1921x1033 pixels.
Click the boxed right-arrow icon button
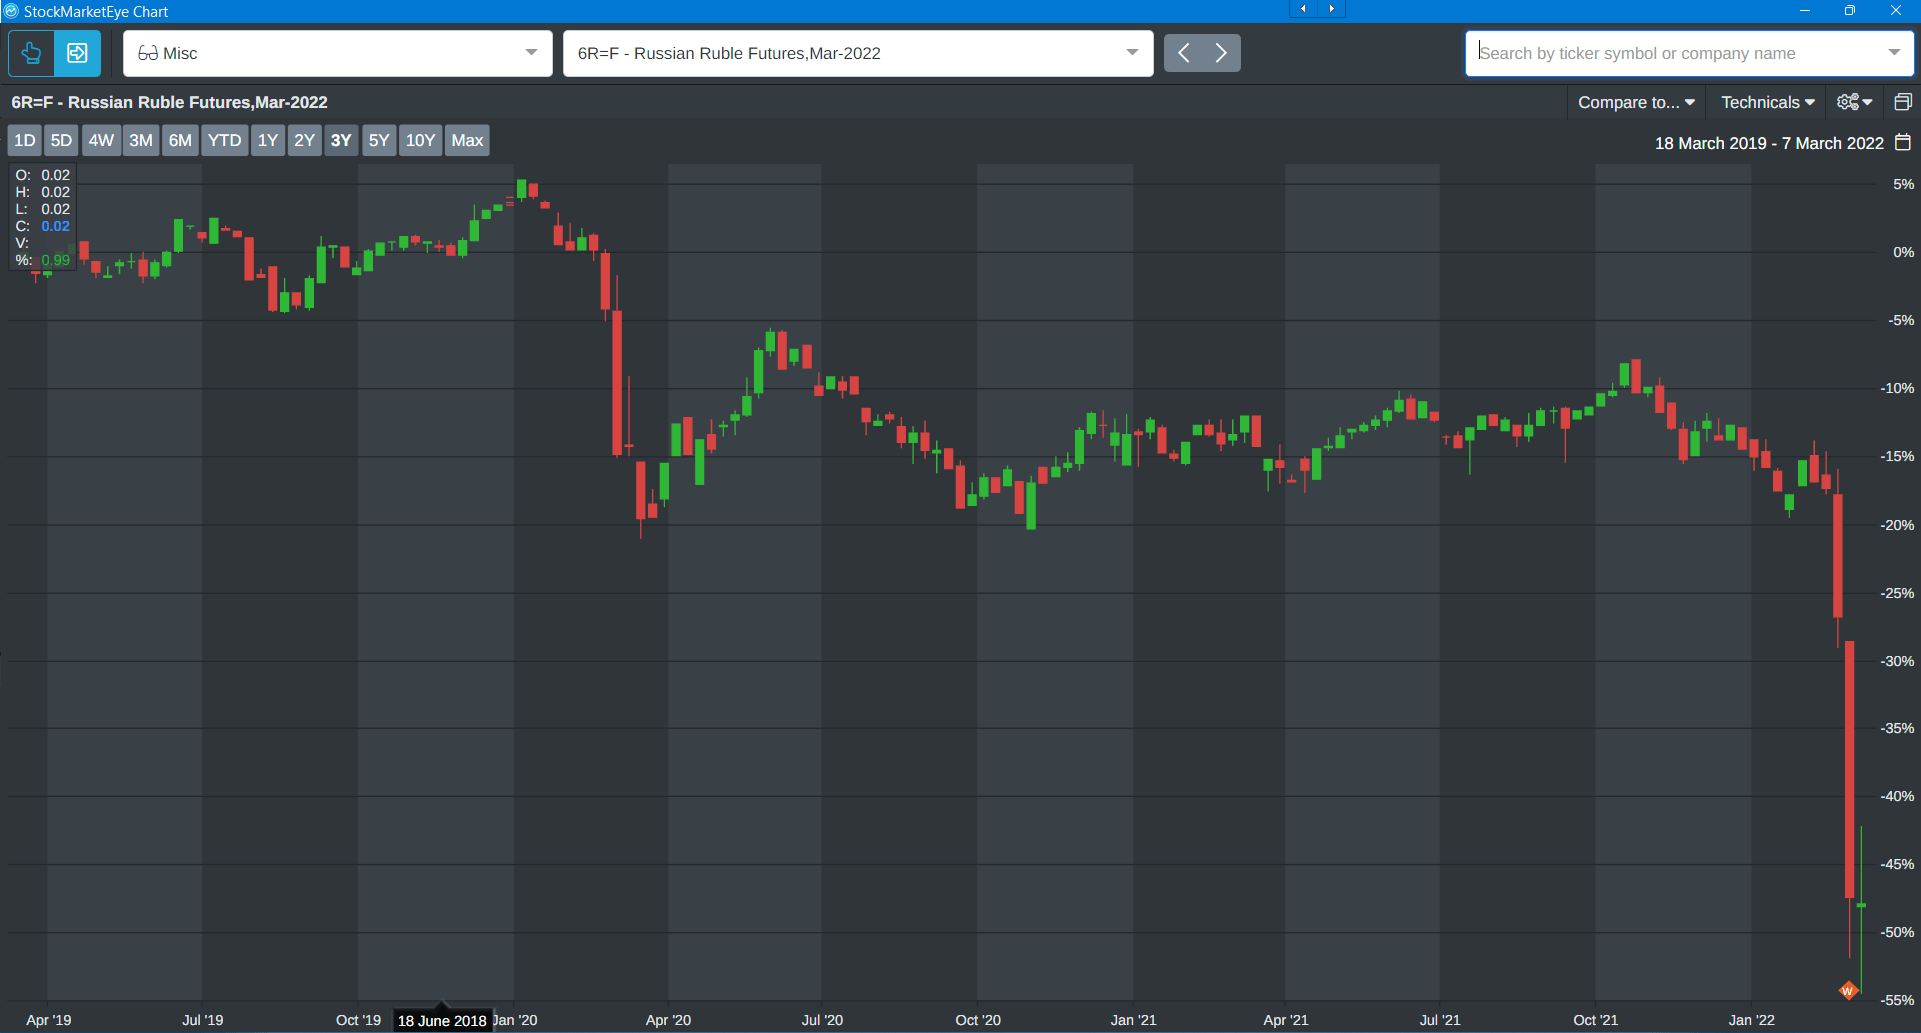[77, 53]
